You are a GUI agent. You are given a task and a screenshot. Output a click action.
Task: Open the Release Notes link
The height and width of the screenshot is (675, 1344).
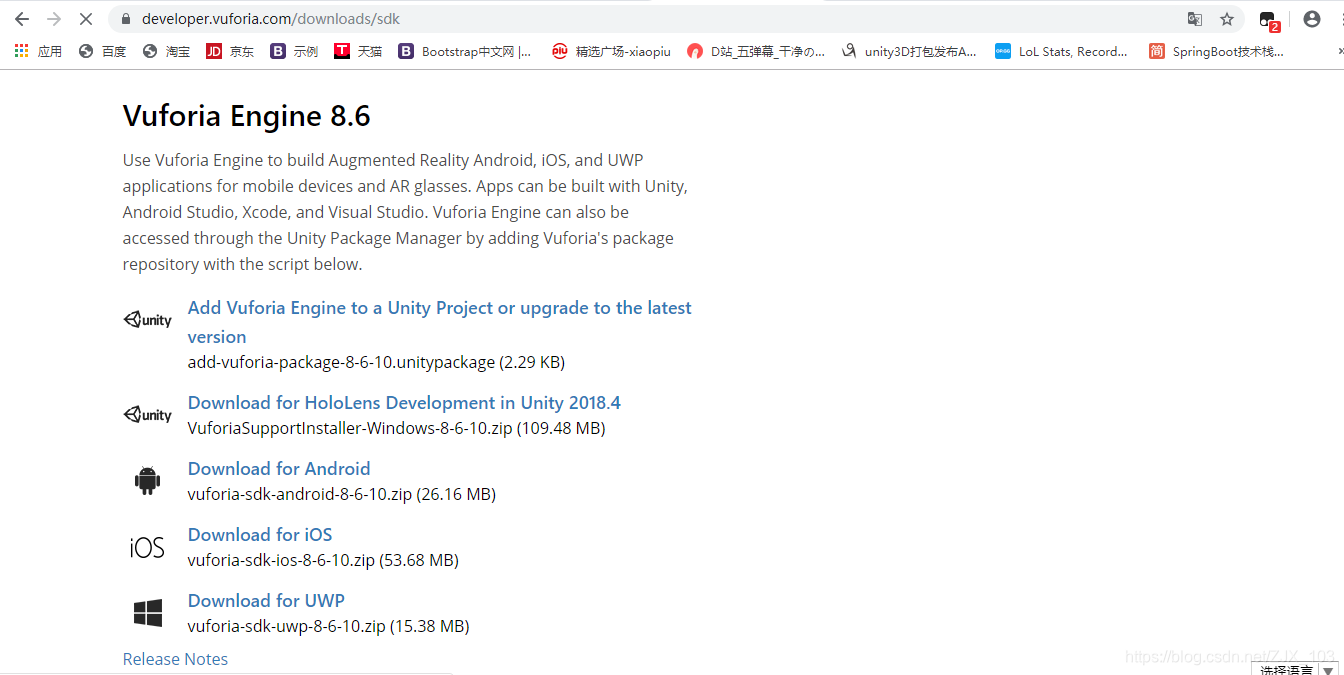click(x=175, y=659)
